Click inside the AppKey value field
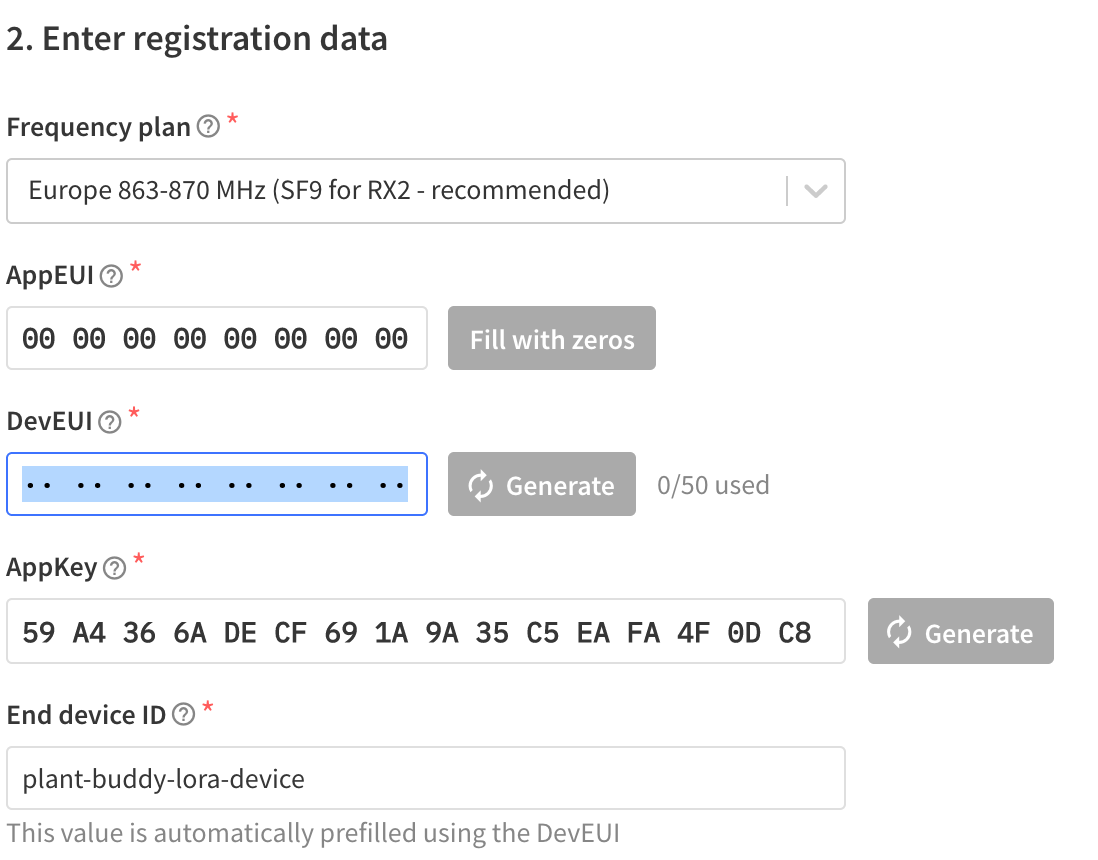The width and height of the screenshot is (1098, 860). [425, 631]
